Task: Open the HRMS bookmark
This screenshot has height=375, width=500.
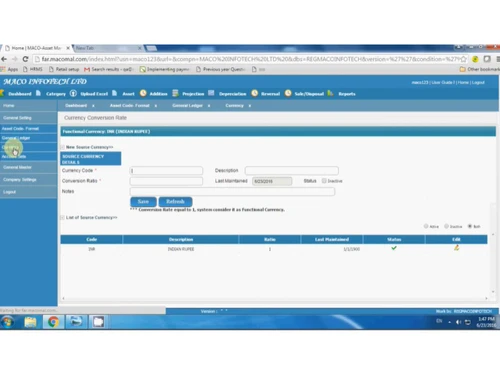Action: [x=33, y=69]
